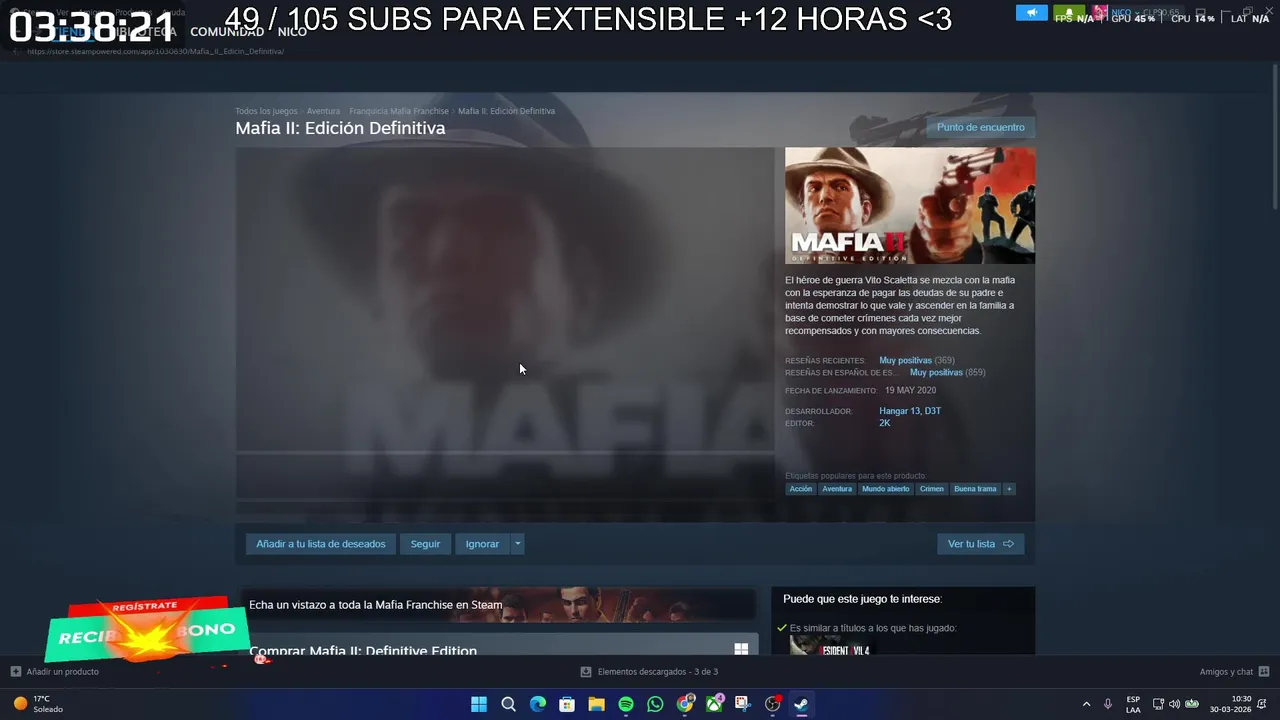
Task: Open the COMUNIDAD tab in Steam
Action: [x=227, y=32]
